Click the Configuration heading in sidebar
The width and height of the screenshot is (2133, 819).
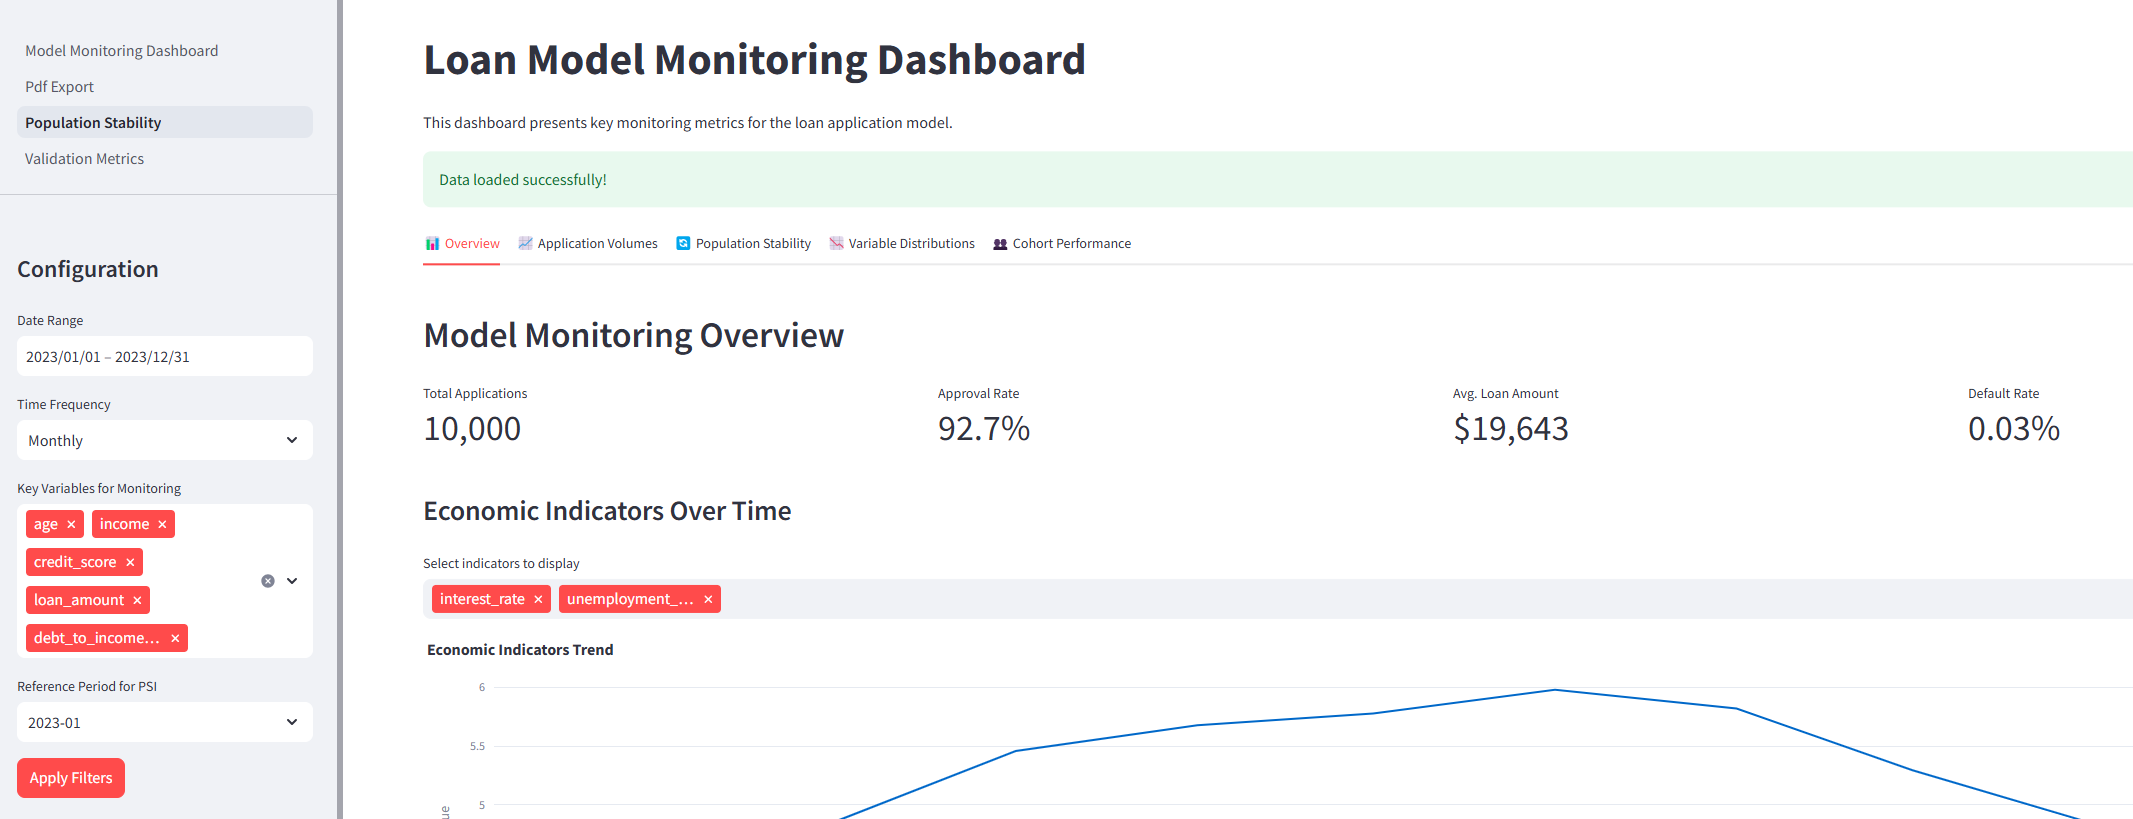(x=88, y=270)
